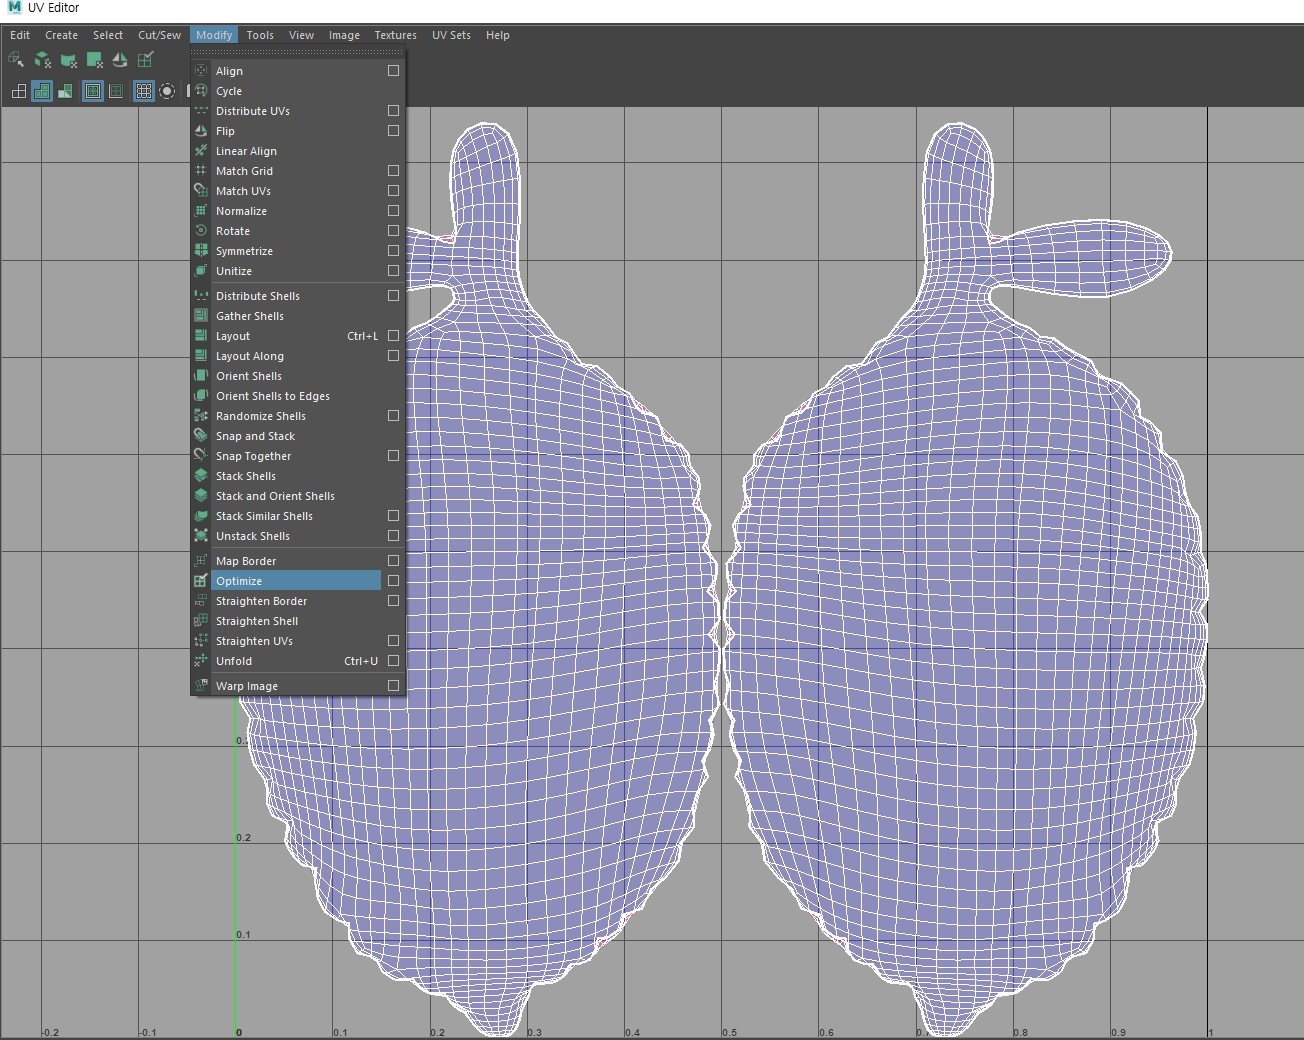Click the Flip icon in Modify menu
Viewport: 1304px width, 1040px height.
click(201, 131)
